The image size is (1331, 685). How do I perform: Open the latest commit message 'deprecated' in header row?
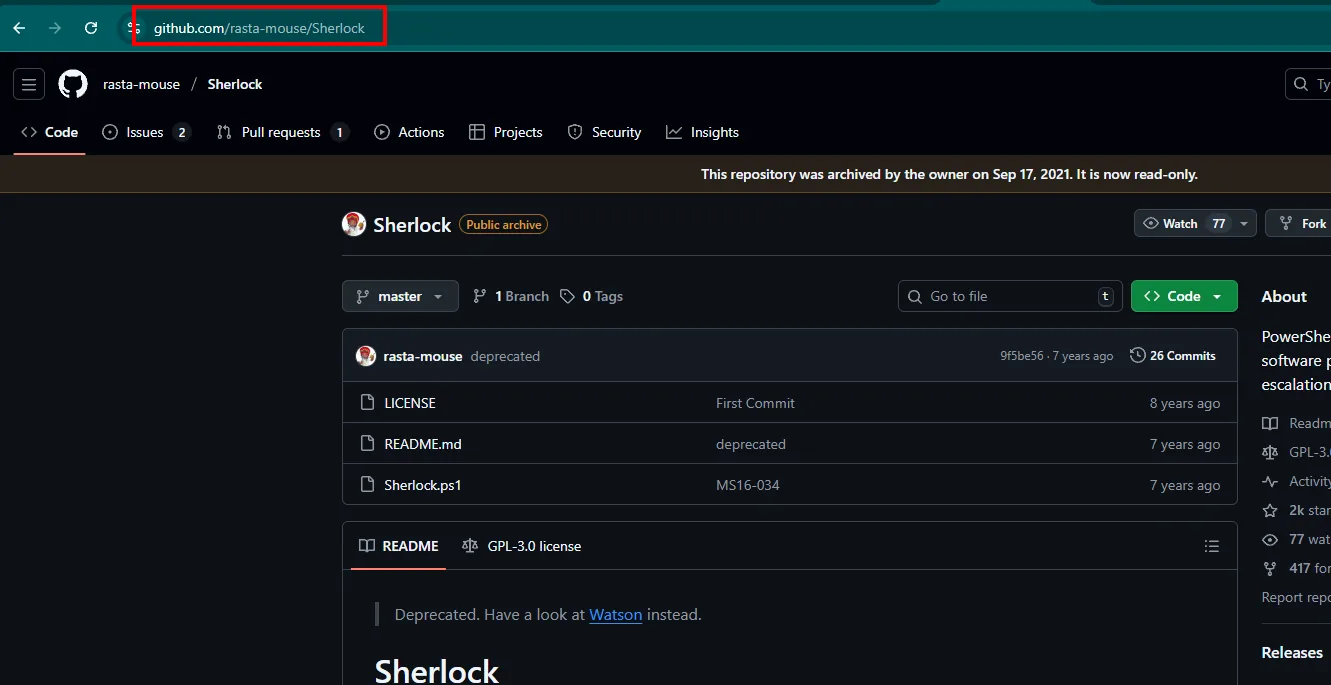tap(505, 356)
